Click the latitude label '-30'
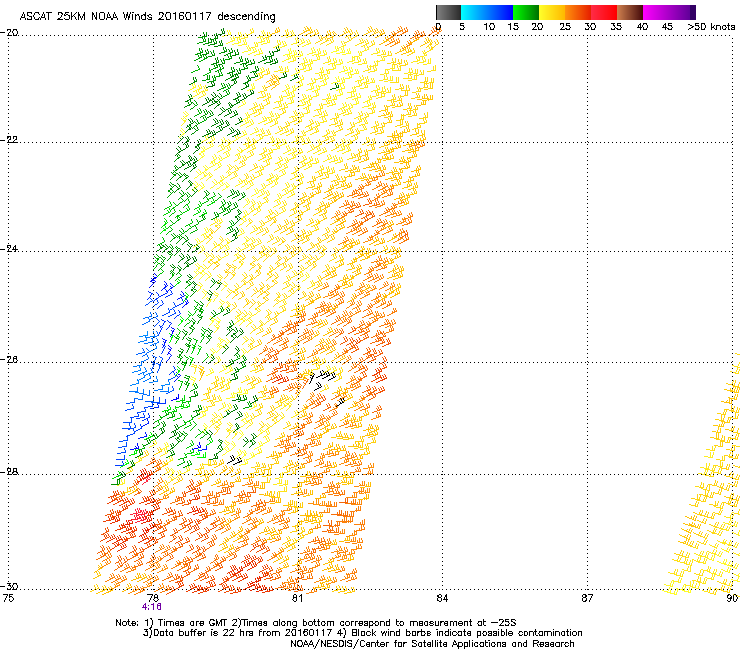This screenshot has width=740, height=650. (9, 586)
